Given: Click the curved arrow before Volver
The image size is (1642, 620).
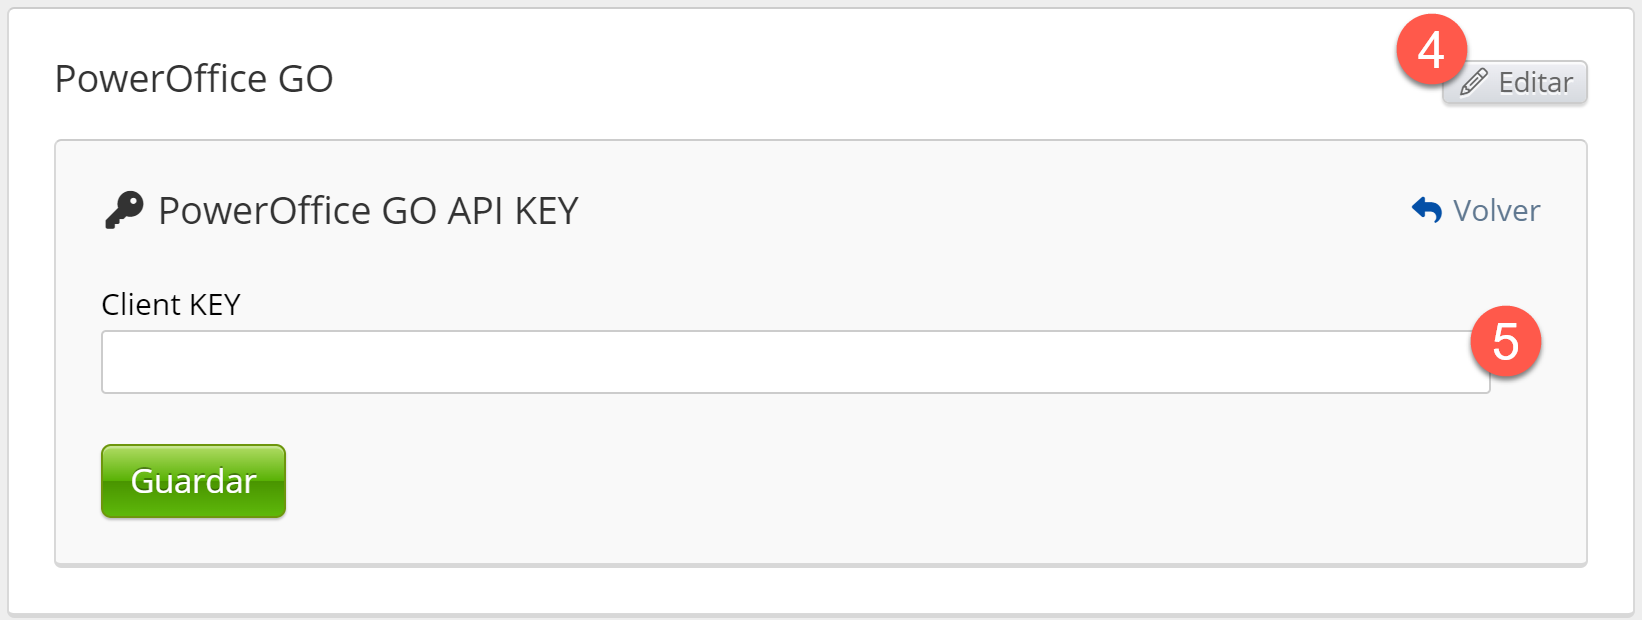Looking at the screenshot, I should pyautogui.click(x=1426, y=210).
